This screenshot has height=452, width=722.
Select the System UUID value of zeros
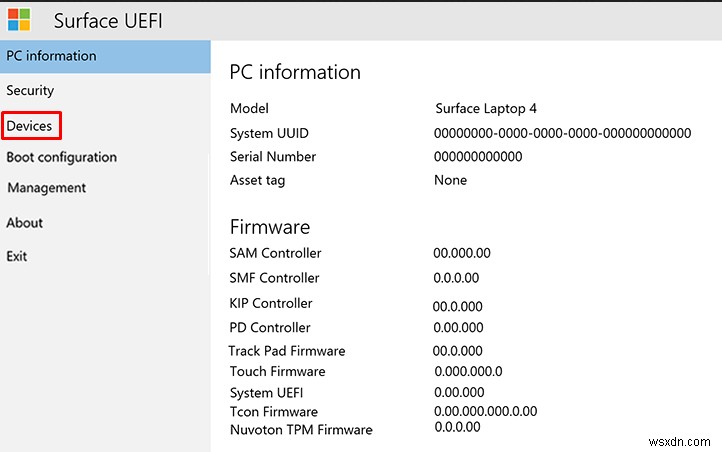pyautogui.click(x=562, y=133)
